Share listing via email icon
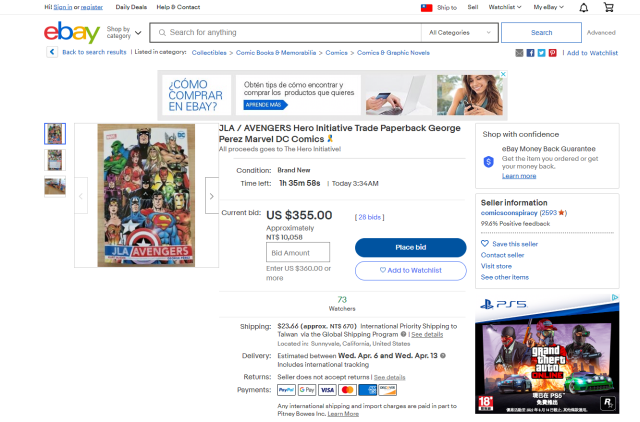The width and height of the screenshot is (640, 422). tap(519, 53)
